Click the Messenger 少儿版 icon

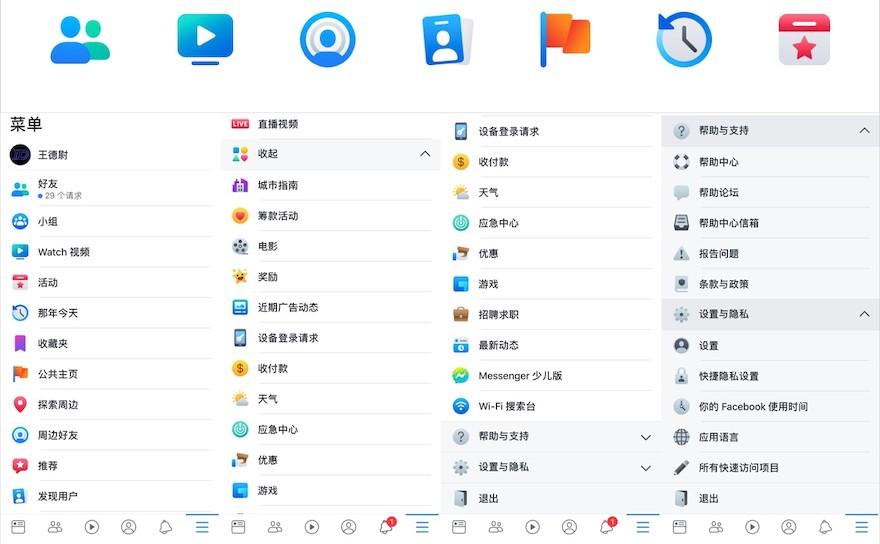[x=461, y=376]
